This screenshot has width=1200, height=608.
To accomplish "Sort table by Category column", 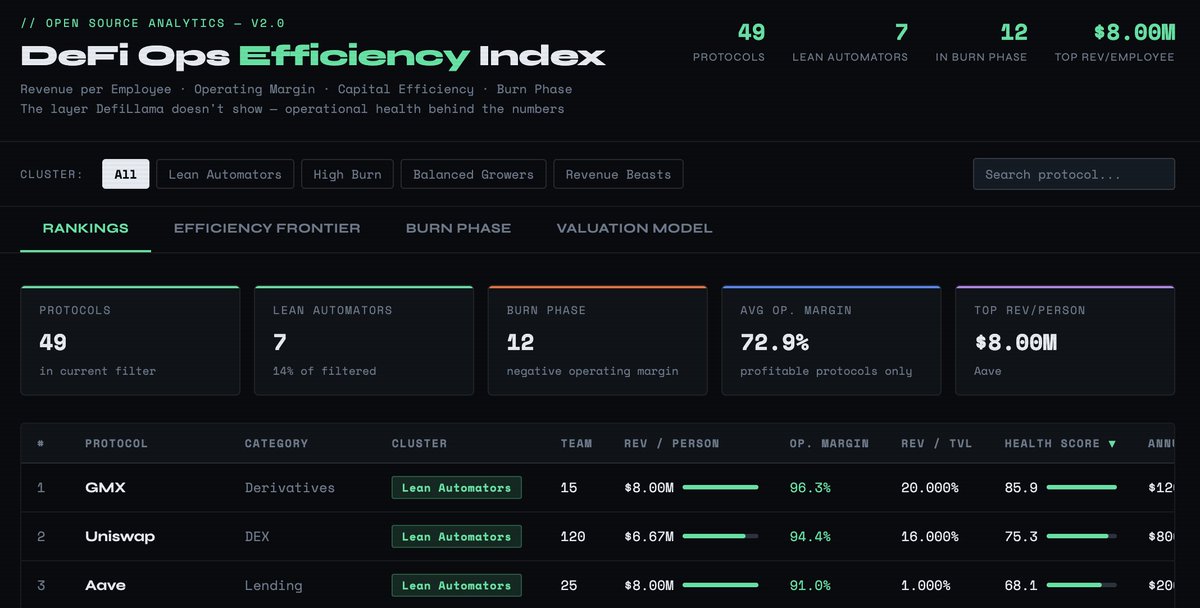I will click(276, 443).
